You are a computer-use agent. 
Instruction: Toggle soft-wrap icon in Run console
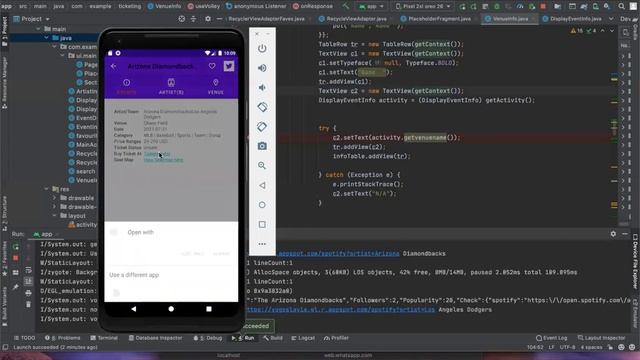tap(28, 270)
